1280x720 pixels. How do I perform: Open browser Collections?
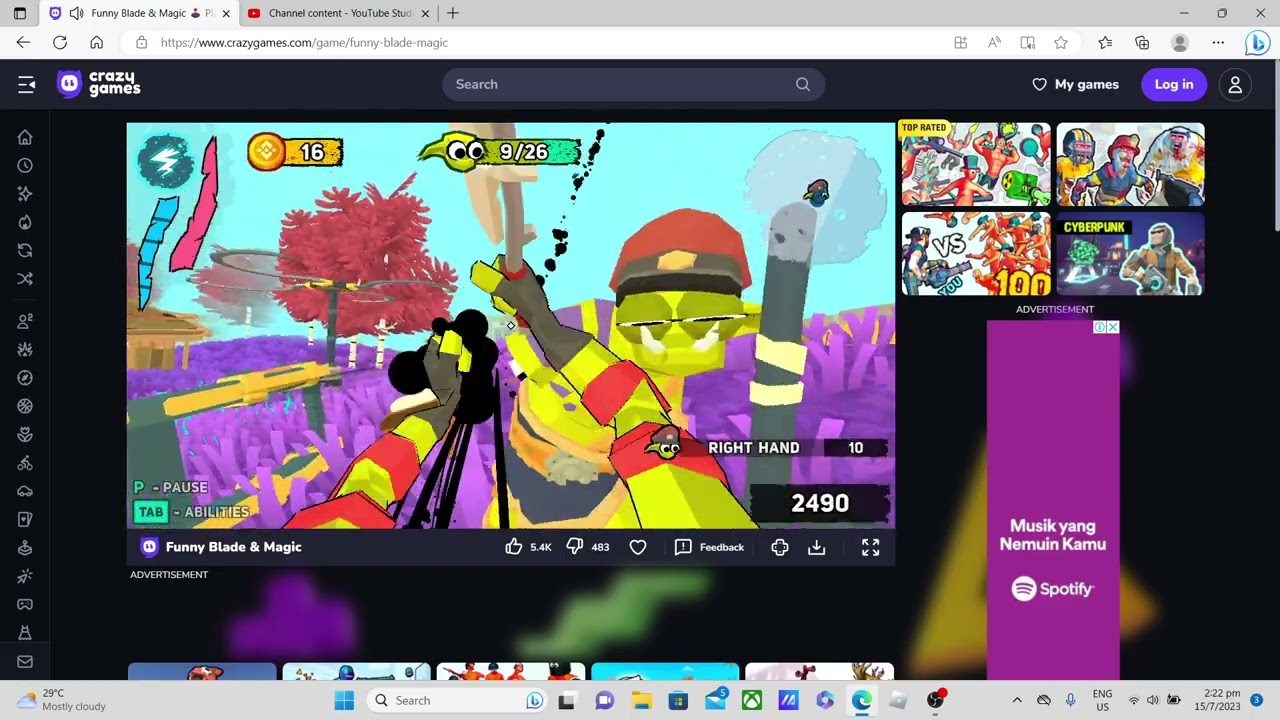coord(1142,42)
